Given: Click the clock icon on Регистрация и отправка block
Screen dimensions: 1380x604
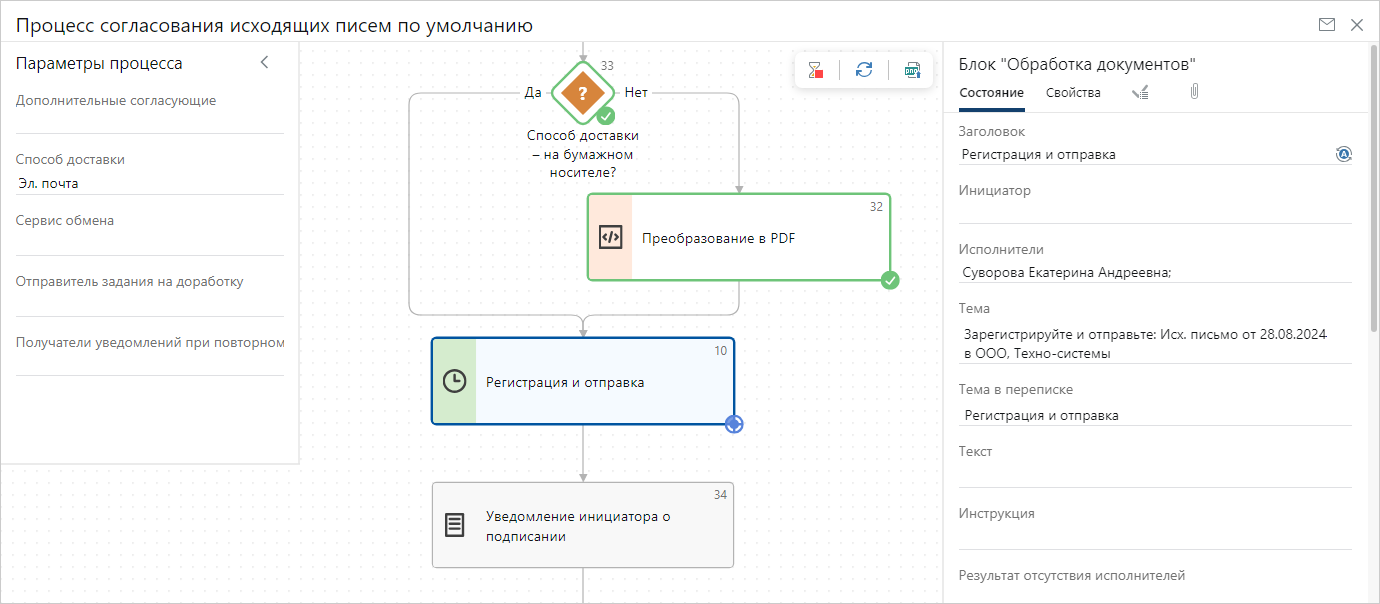Looking at the screenshot, I should click(x=454, y=381).
